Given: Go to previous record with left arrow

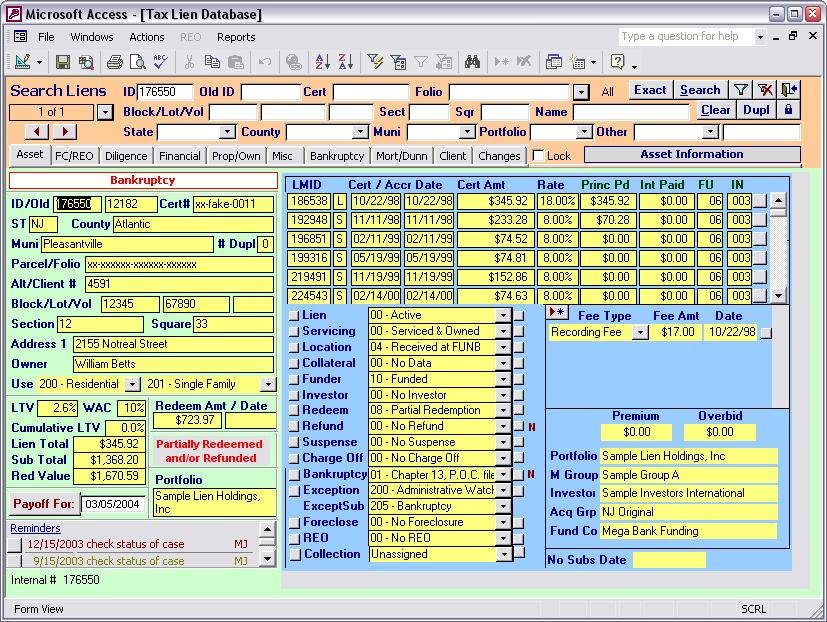Looking at the screenshot, I should point(36,131).
